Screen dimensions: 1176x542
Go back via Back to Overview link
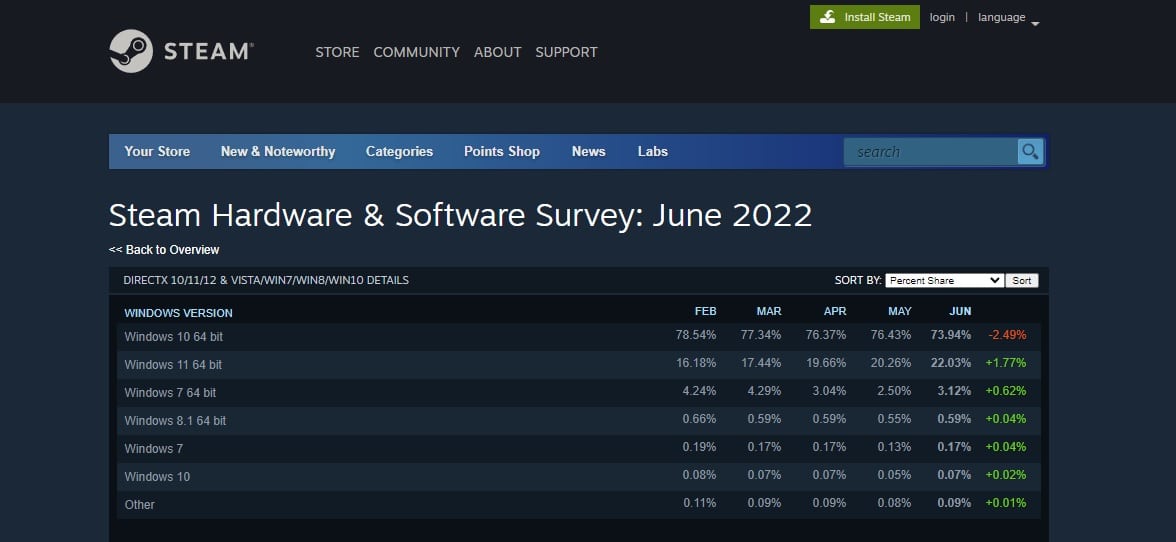click(164, 250)
